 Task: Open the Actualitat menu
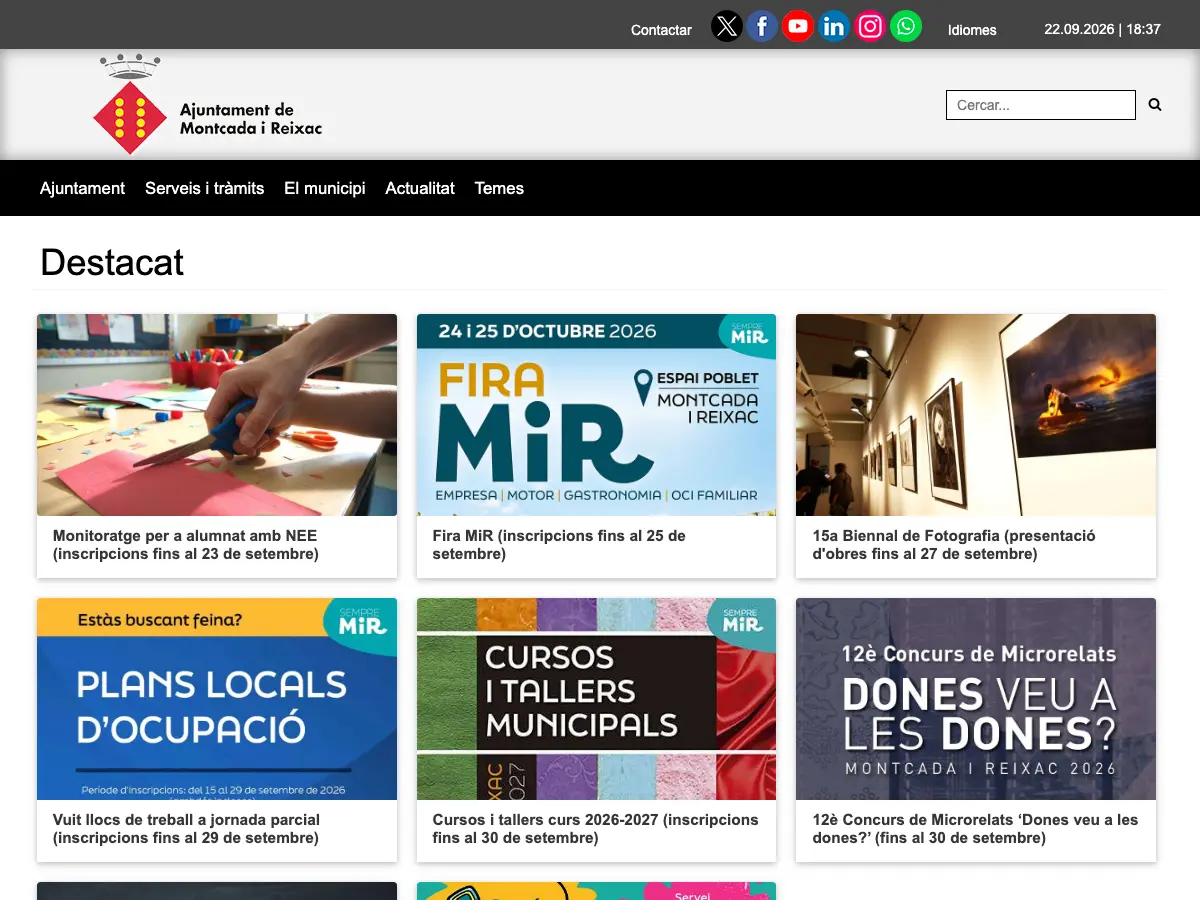[x=420, y=188]
